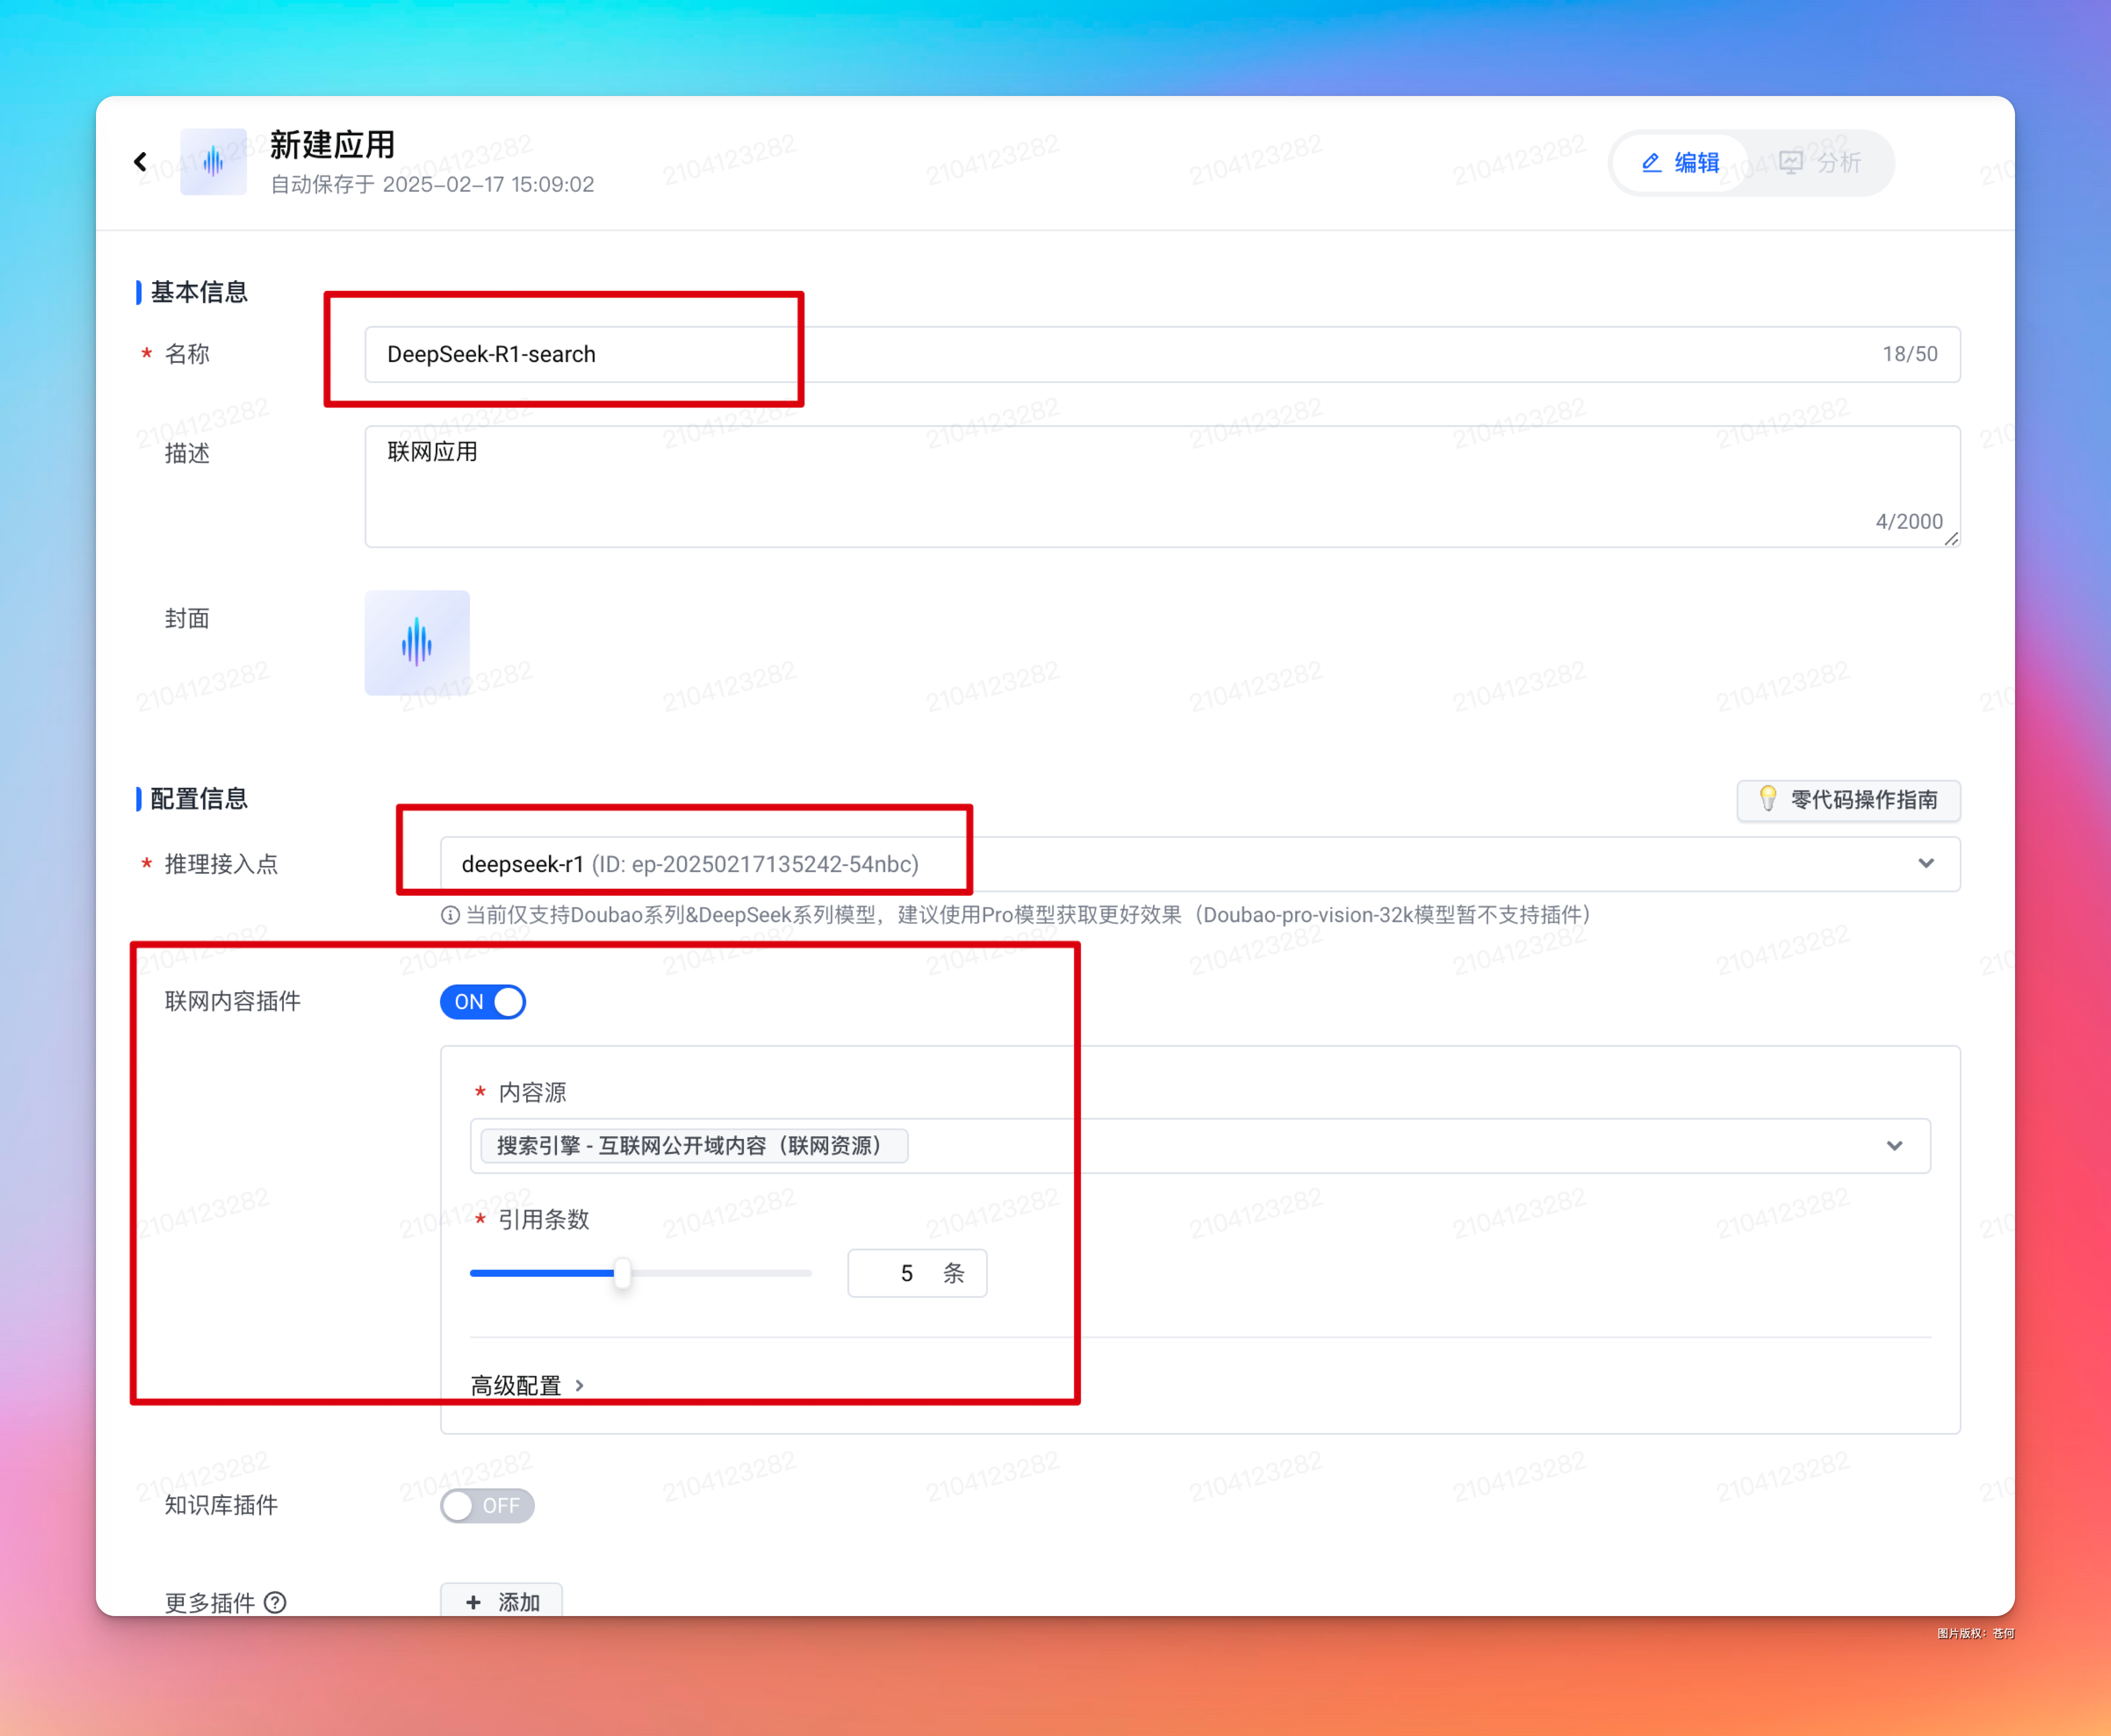Click the info icon beside model hint

[x=450, y=915]
